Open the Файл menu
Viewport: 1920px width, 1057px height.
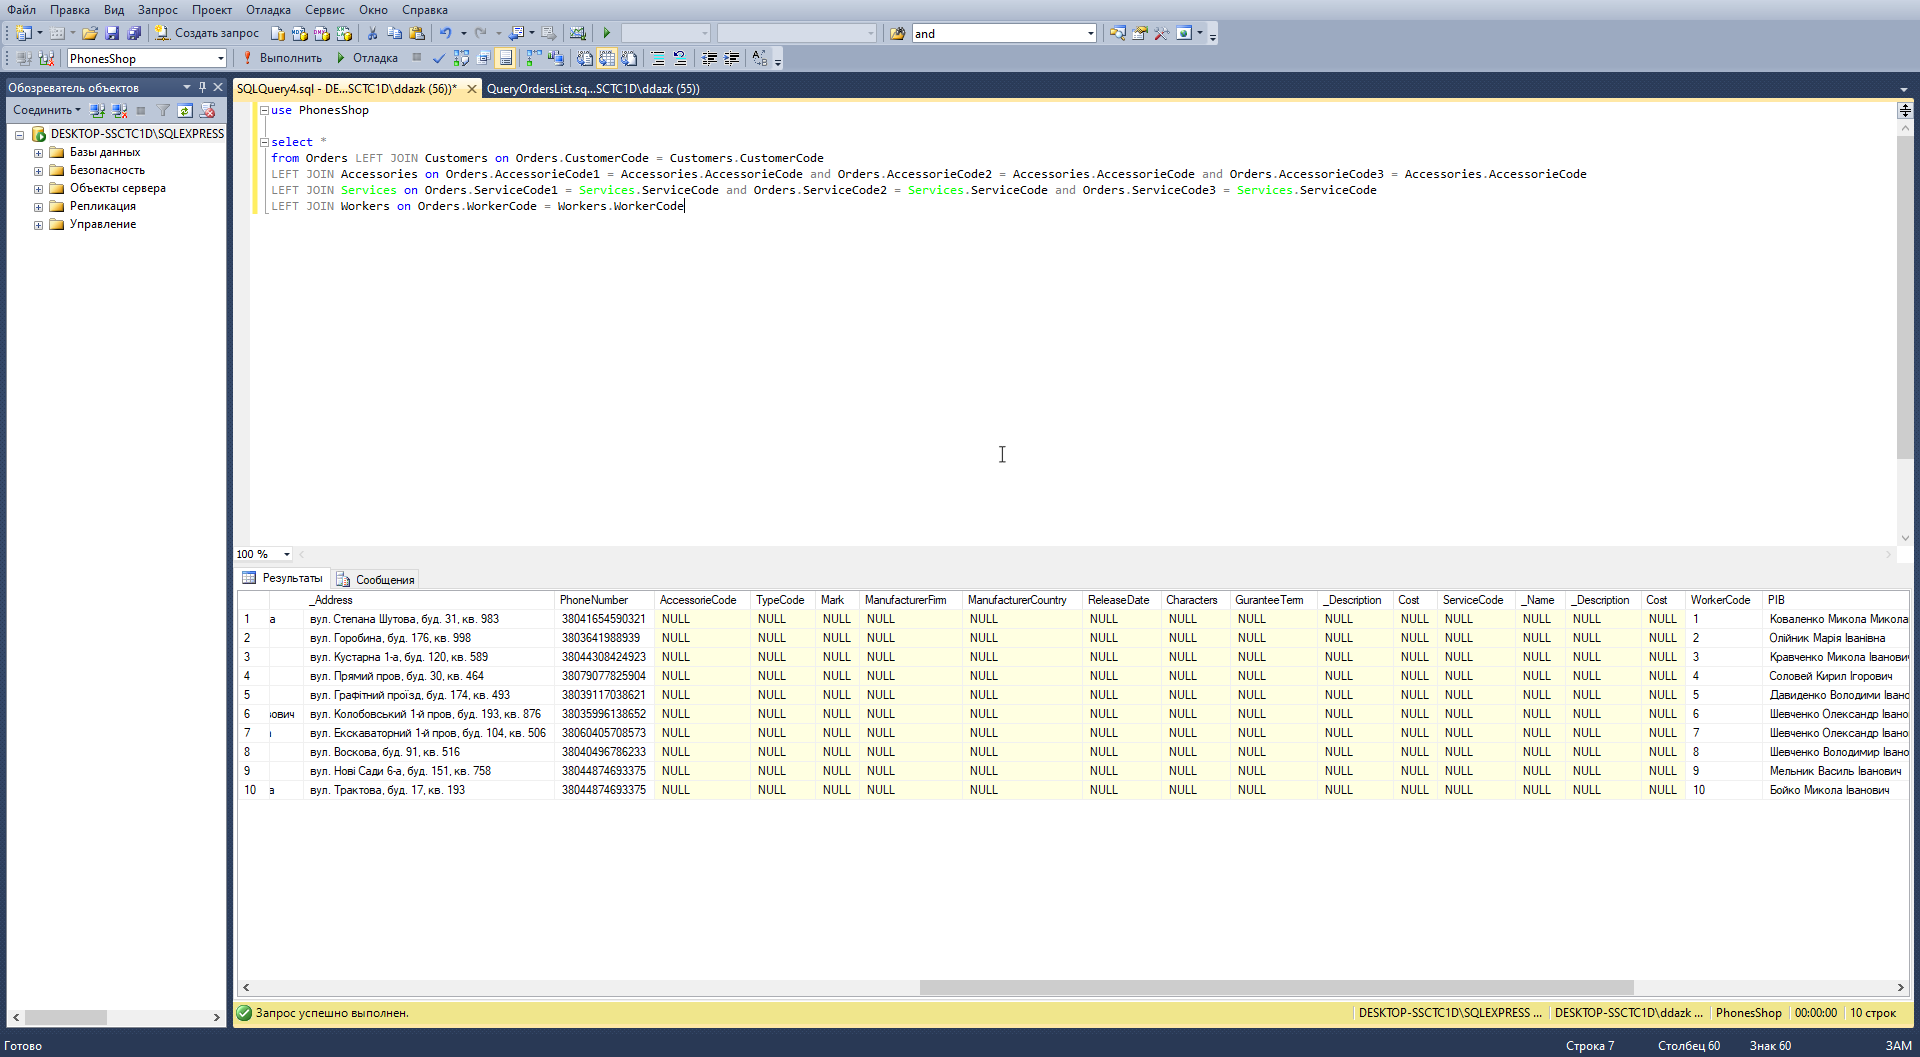21,9
